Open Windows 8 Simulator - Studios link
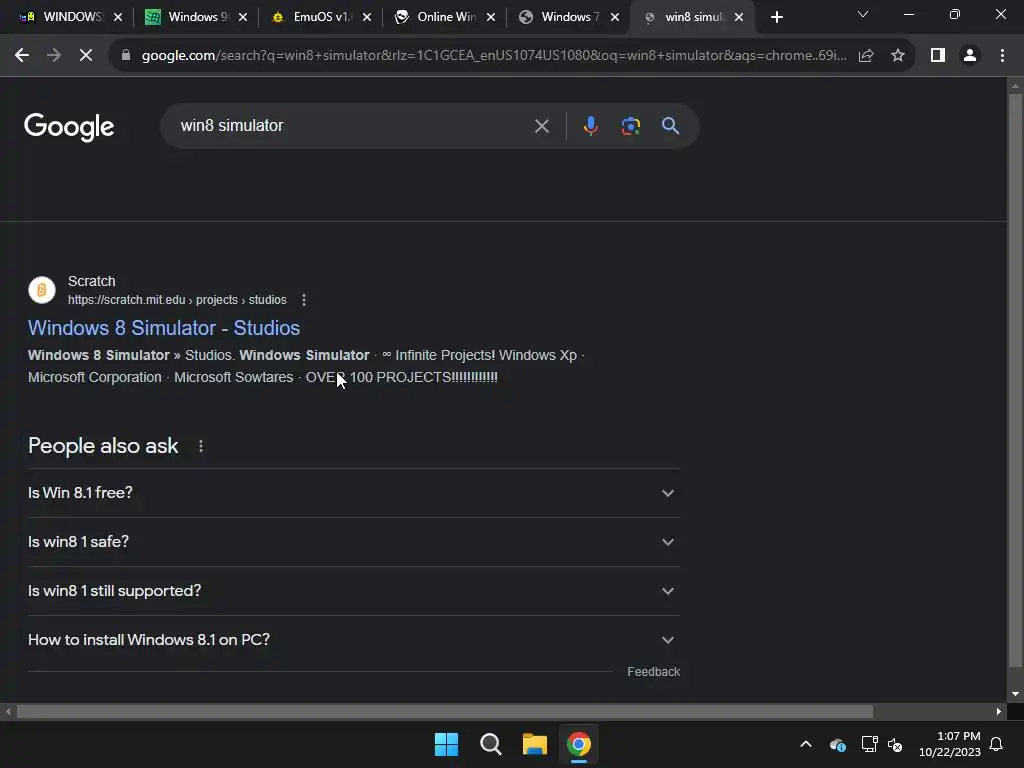 [164, 328]
